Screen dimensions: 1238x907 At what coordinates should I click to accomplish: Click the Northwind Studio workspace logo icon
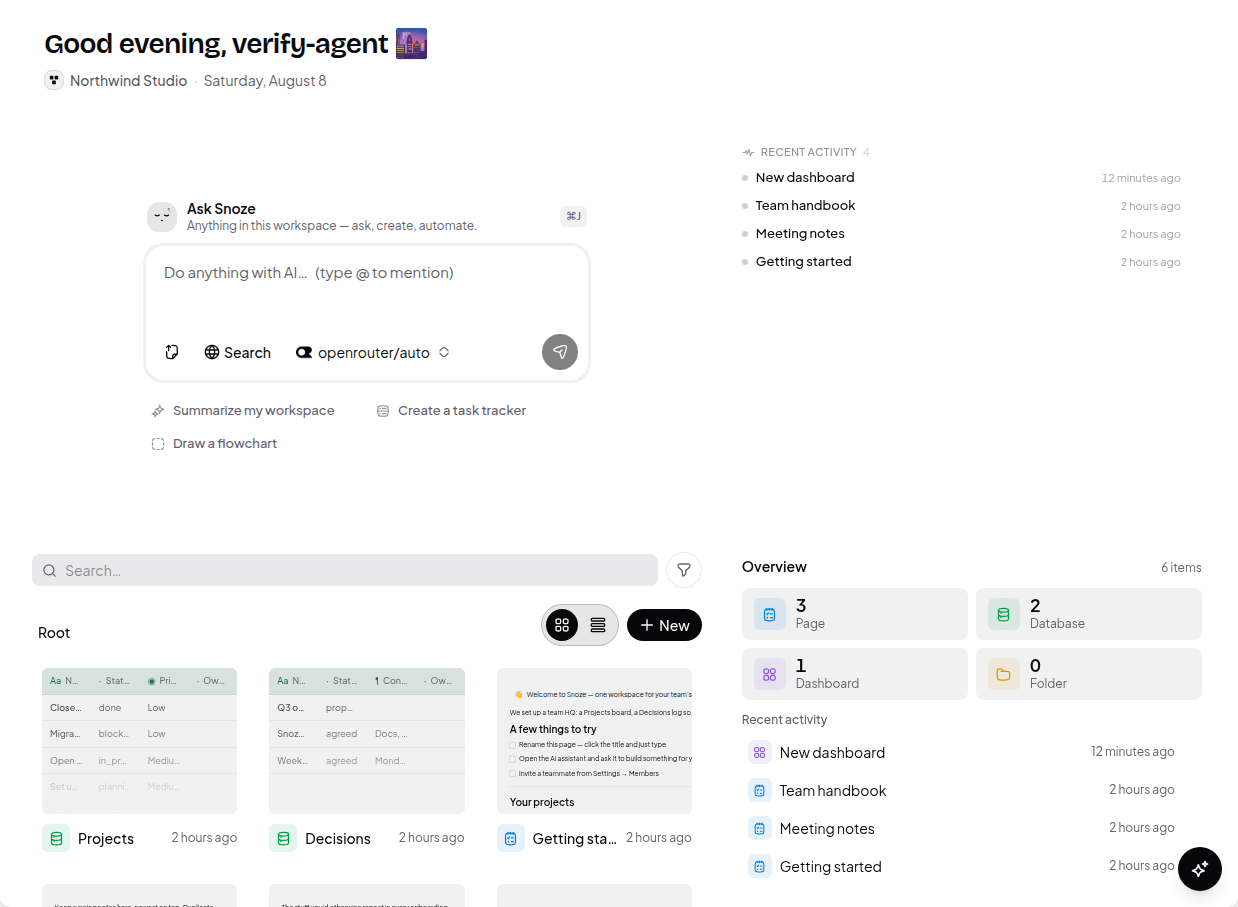coord(54,80)
